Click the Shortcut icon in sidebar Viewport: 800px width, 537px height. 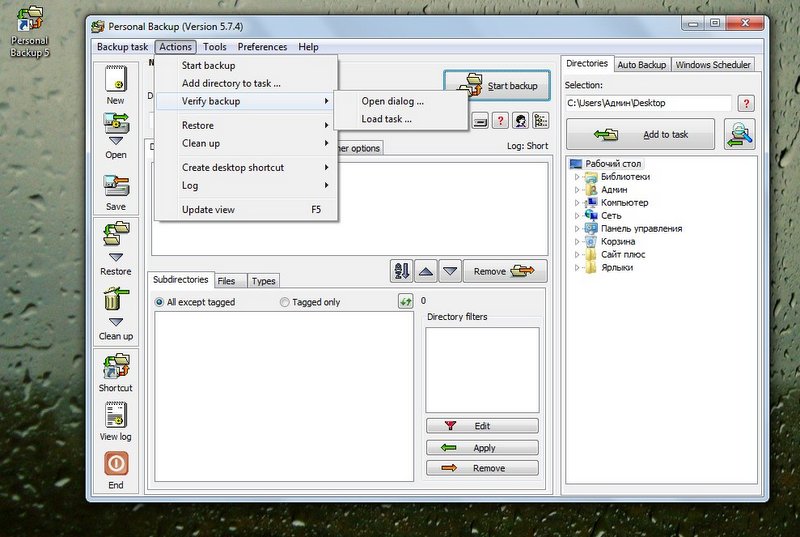pos(116,366)
